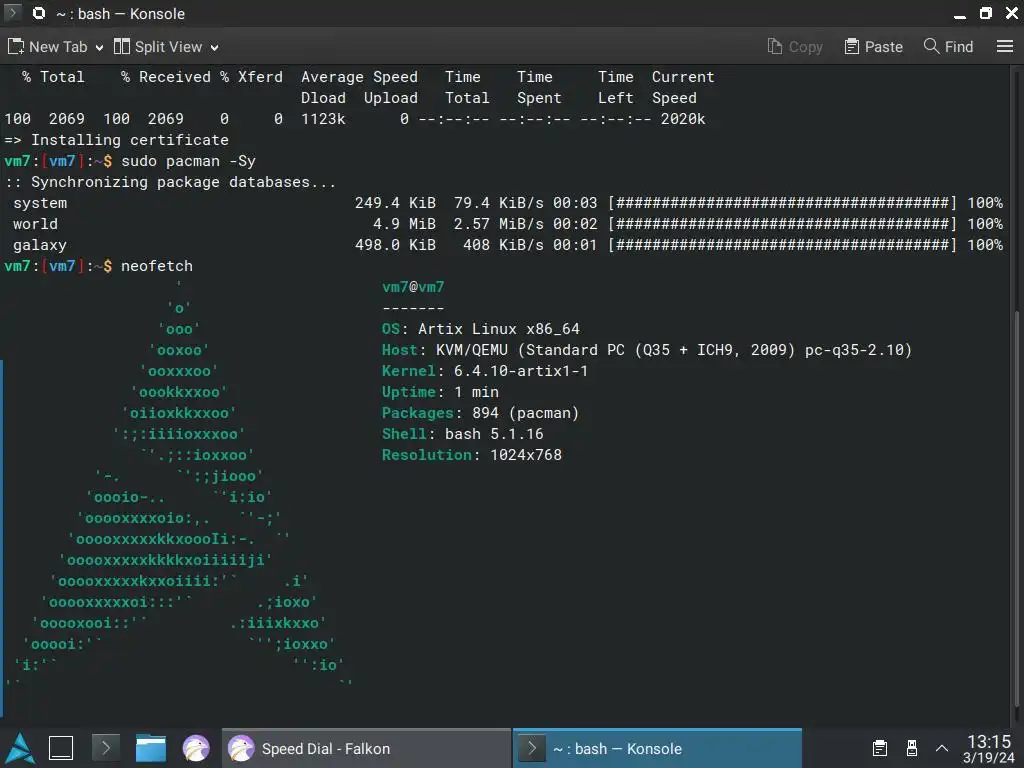The image size is (1024, 768).
Task: Switch to Speed Dial - Falkon window
Action: coord(366,748)
